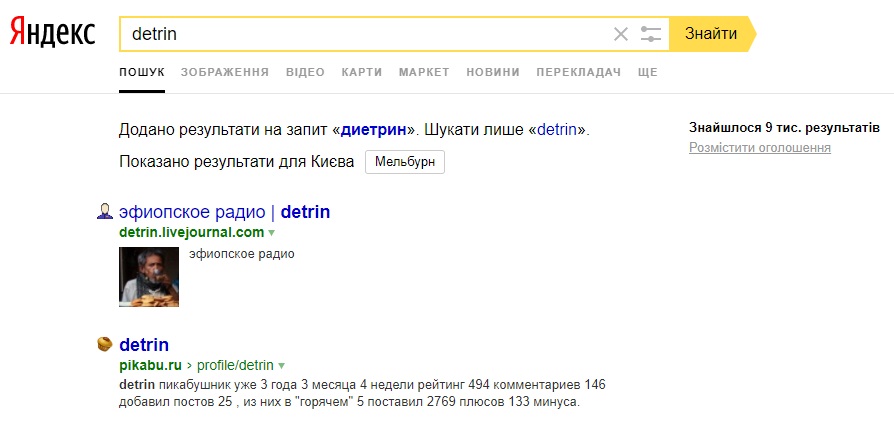Open Розмістити оголошення link

(759, 148)
